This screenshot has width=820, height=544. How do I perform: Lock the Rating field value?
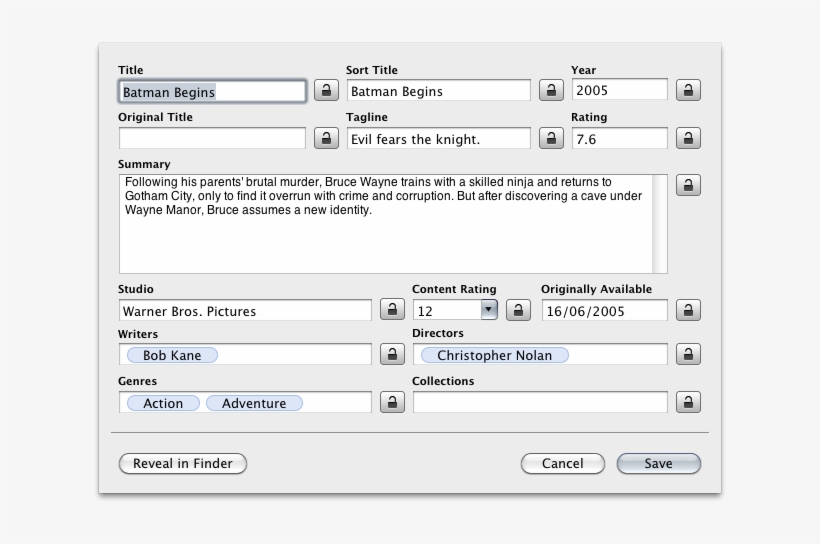coord(688,139)
